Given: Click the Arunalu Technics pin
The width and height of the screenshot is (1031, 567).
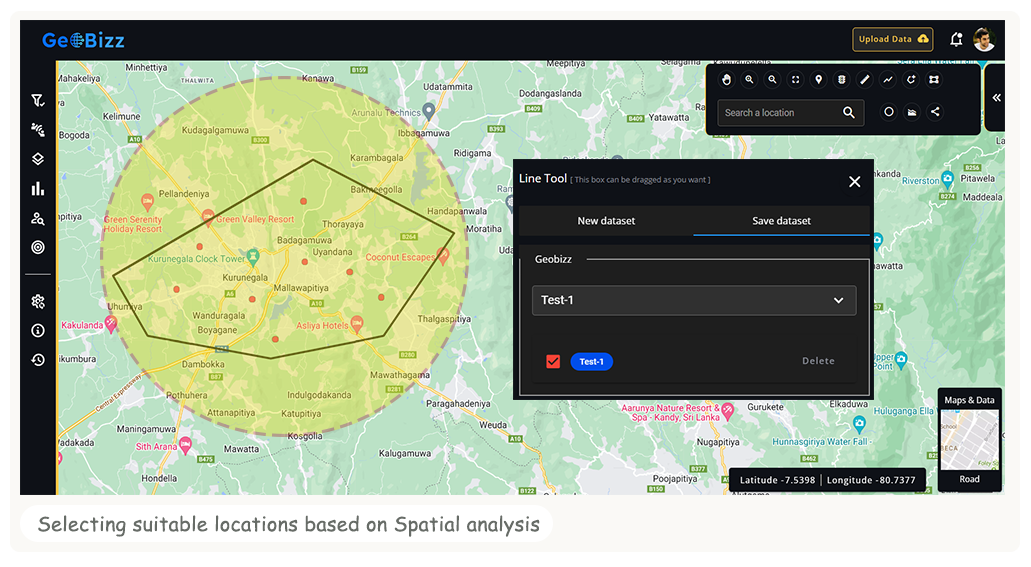Looking at the screenshot, I should (x=429, y=111).
